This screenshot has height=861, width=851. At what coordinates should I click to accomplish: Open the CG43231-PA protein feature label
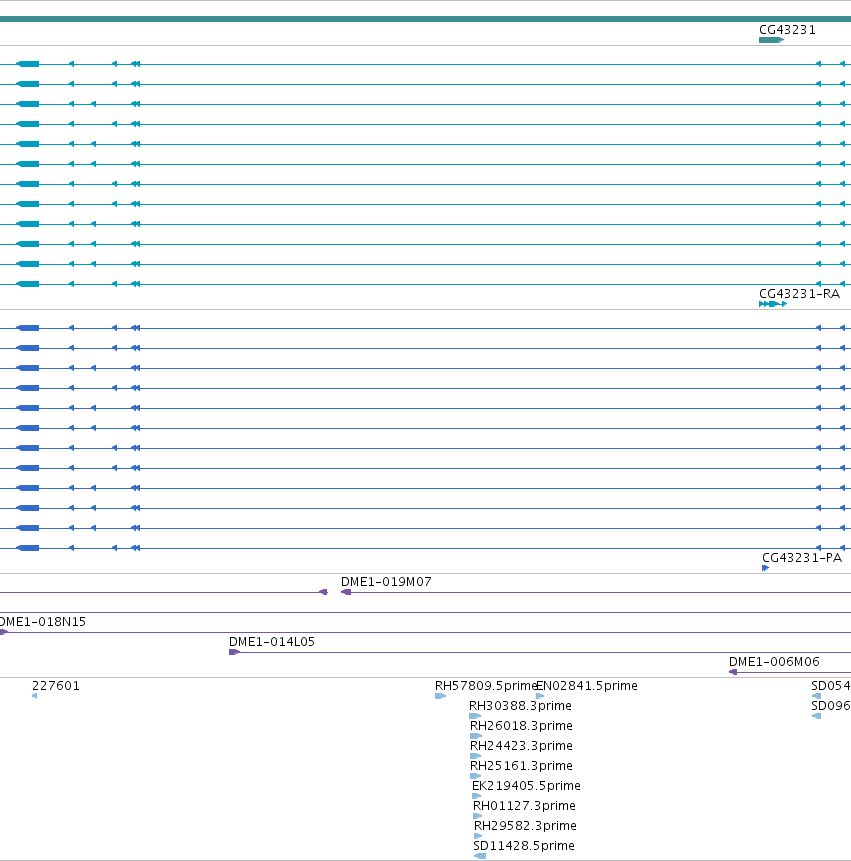(802, 558)
